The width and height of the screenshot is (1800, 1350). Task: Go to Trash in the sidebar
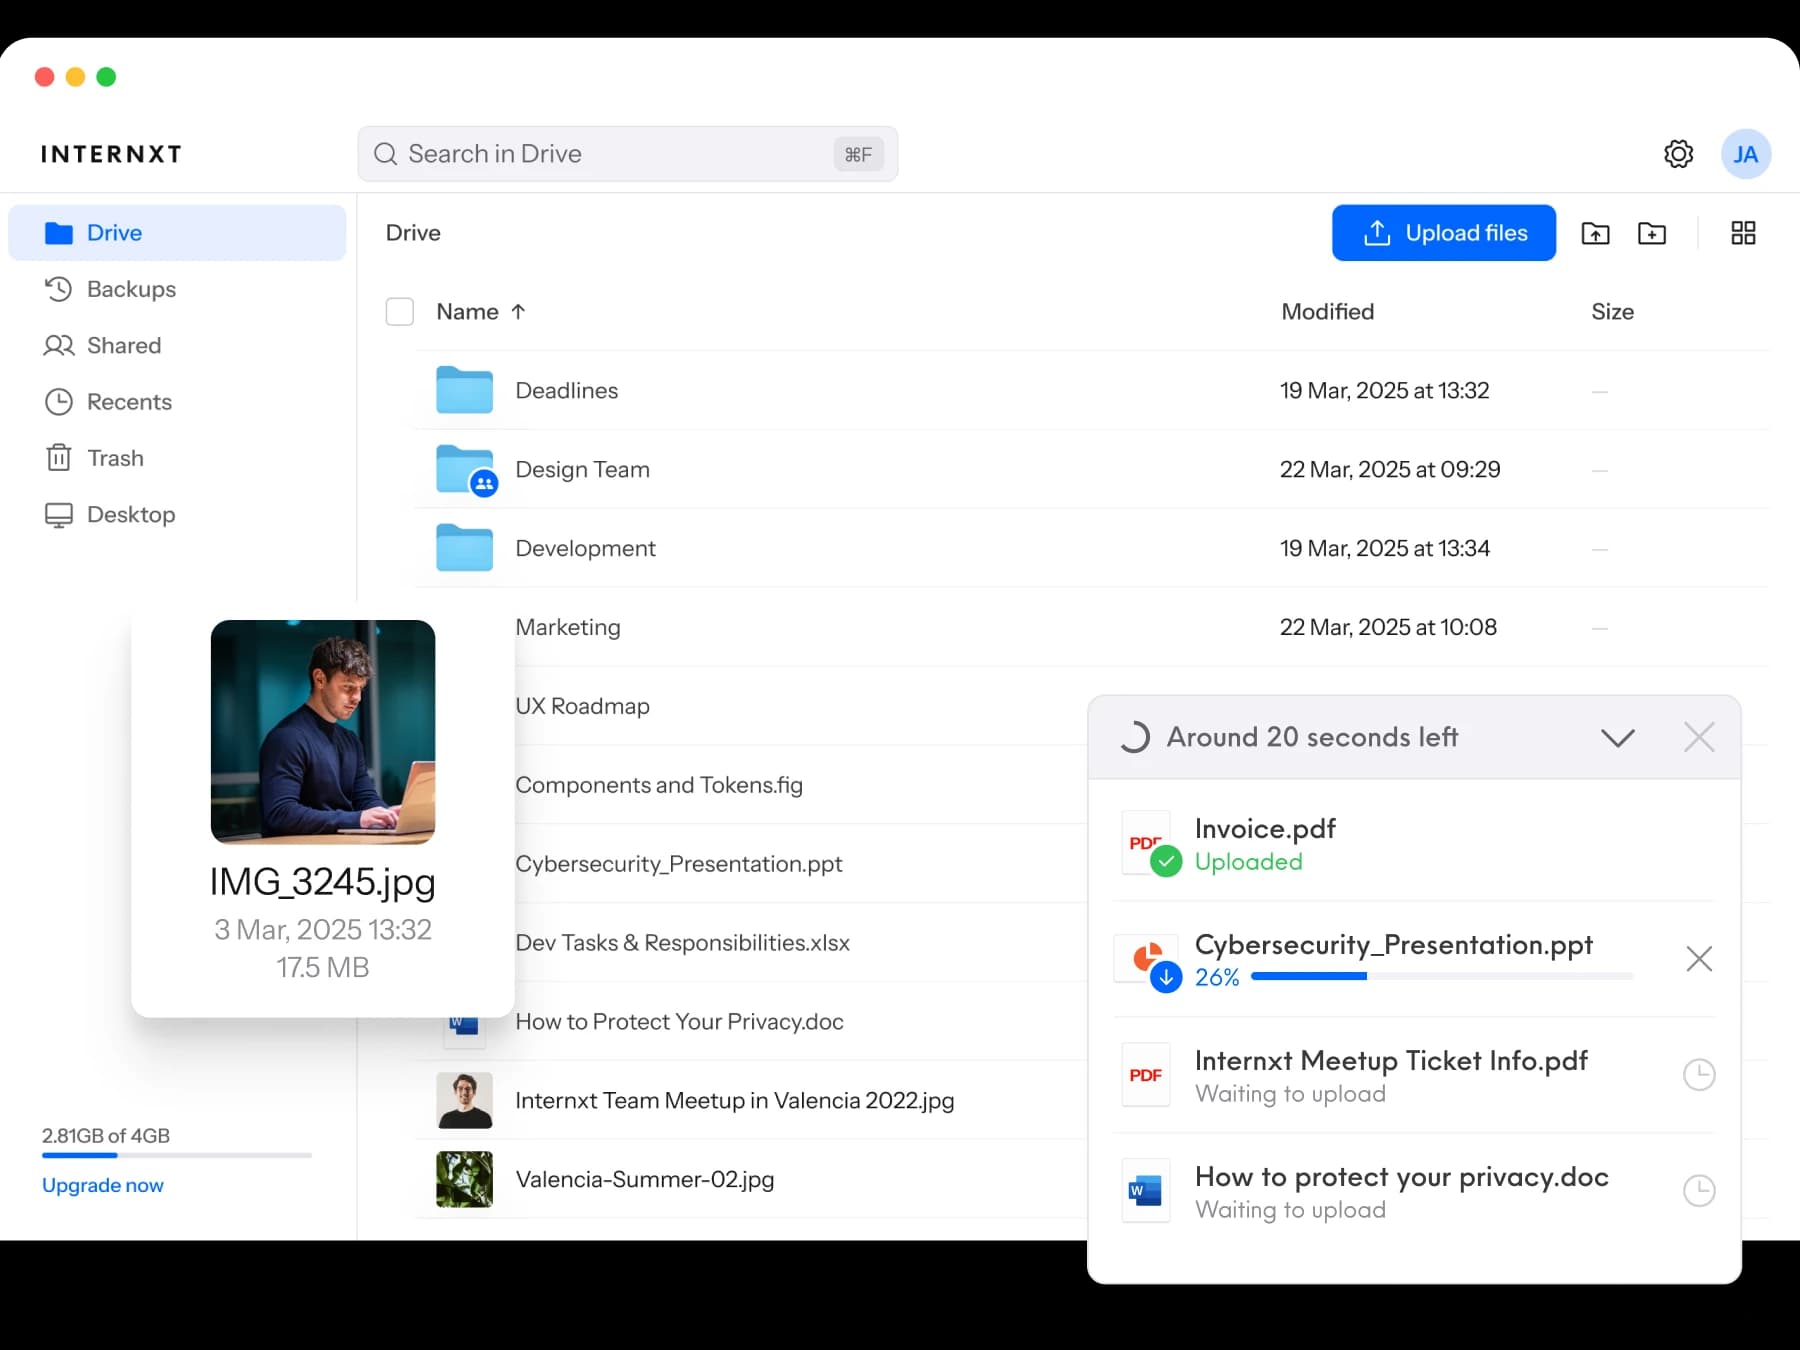(115, 458)
